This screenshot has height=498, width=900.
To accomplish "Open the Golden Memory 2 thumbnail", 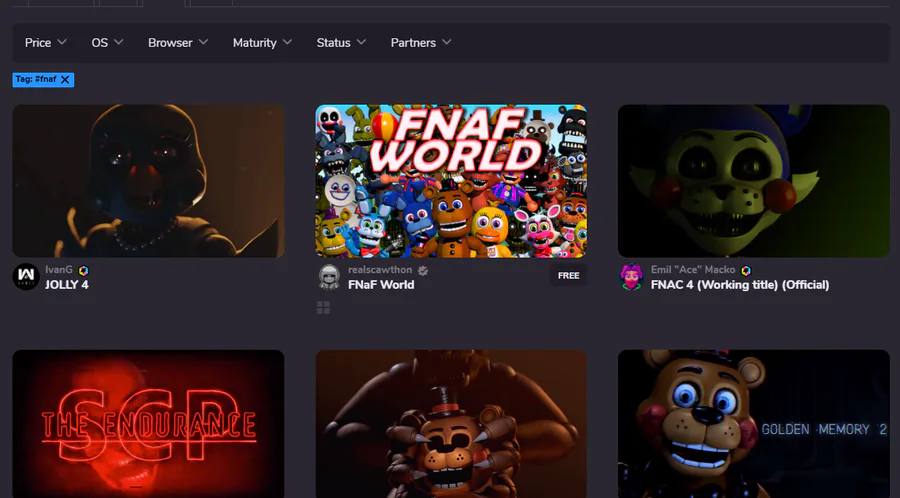I will click(x=754, y=424).
